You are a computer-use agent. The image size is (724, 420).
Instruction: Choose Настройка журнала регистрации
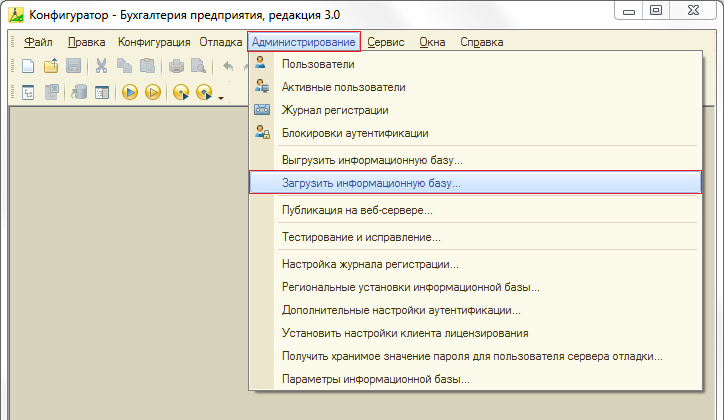point(476,264)
